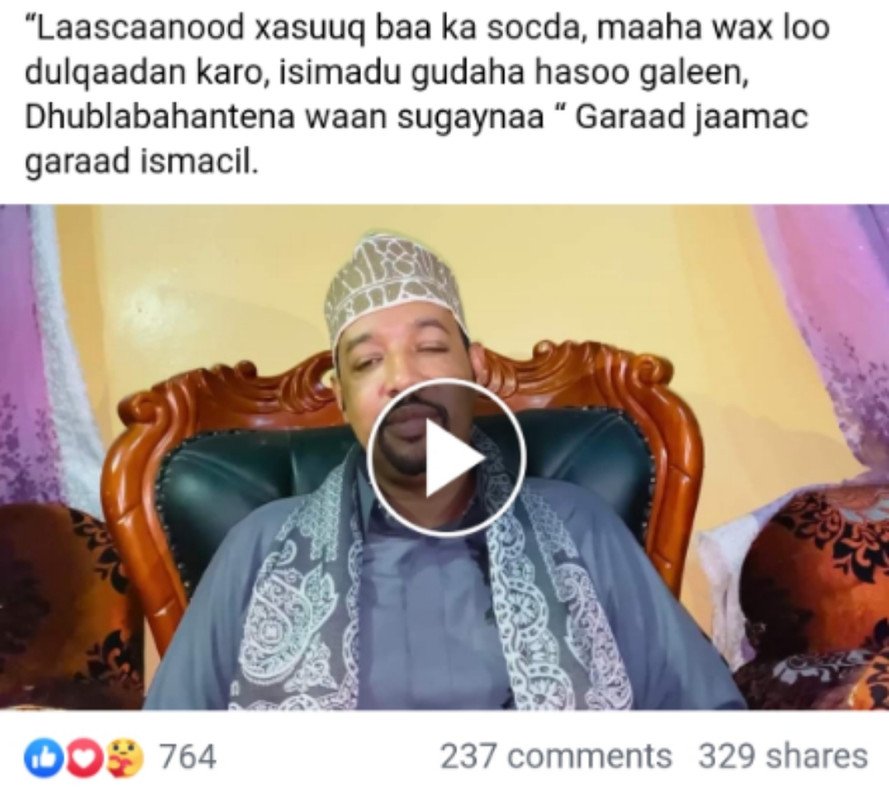The image size is (889, 800).
Task: Click the caption's first word Laascaanood
Action: click(x=135, y=28)
